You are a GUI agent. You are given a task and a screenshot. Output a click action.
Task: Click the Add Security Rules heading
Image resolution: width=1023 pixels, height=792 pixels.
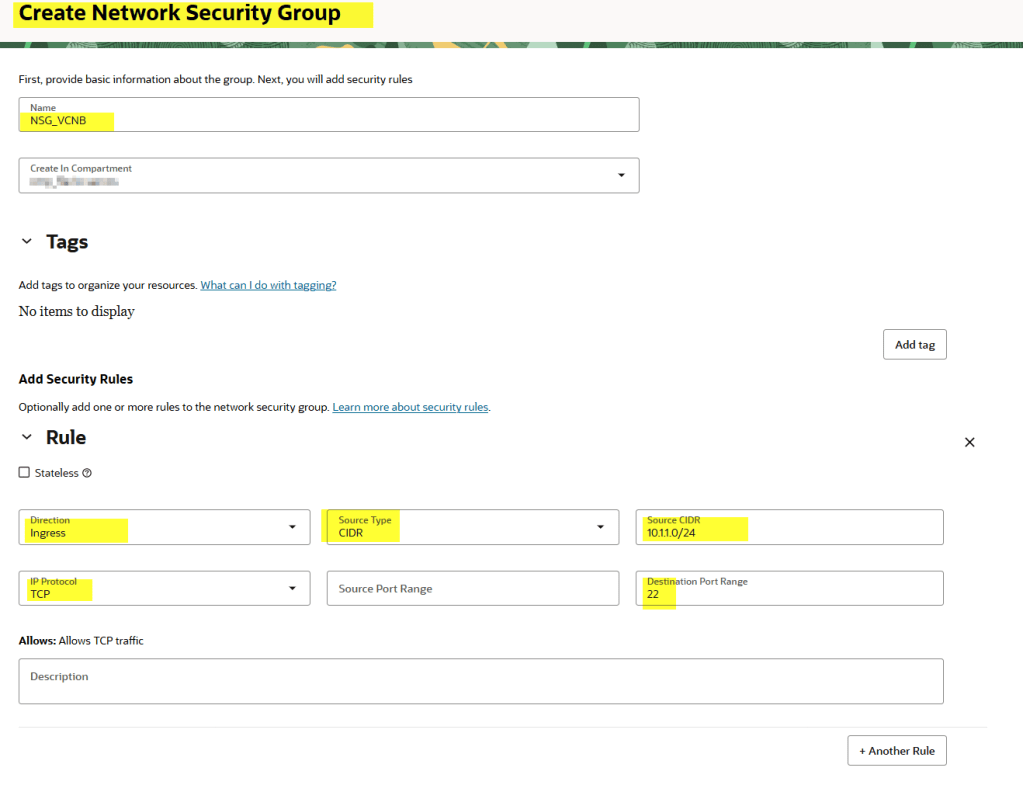coord(76,379)
